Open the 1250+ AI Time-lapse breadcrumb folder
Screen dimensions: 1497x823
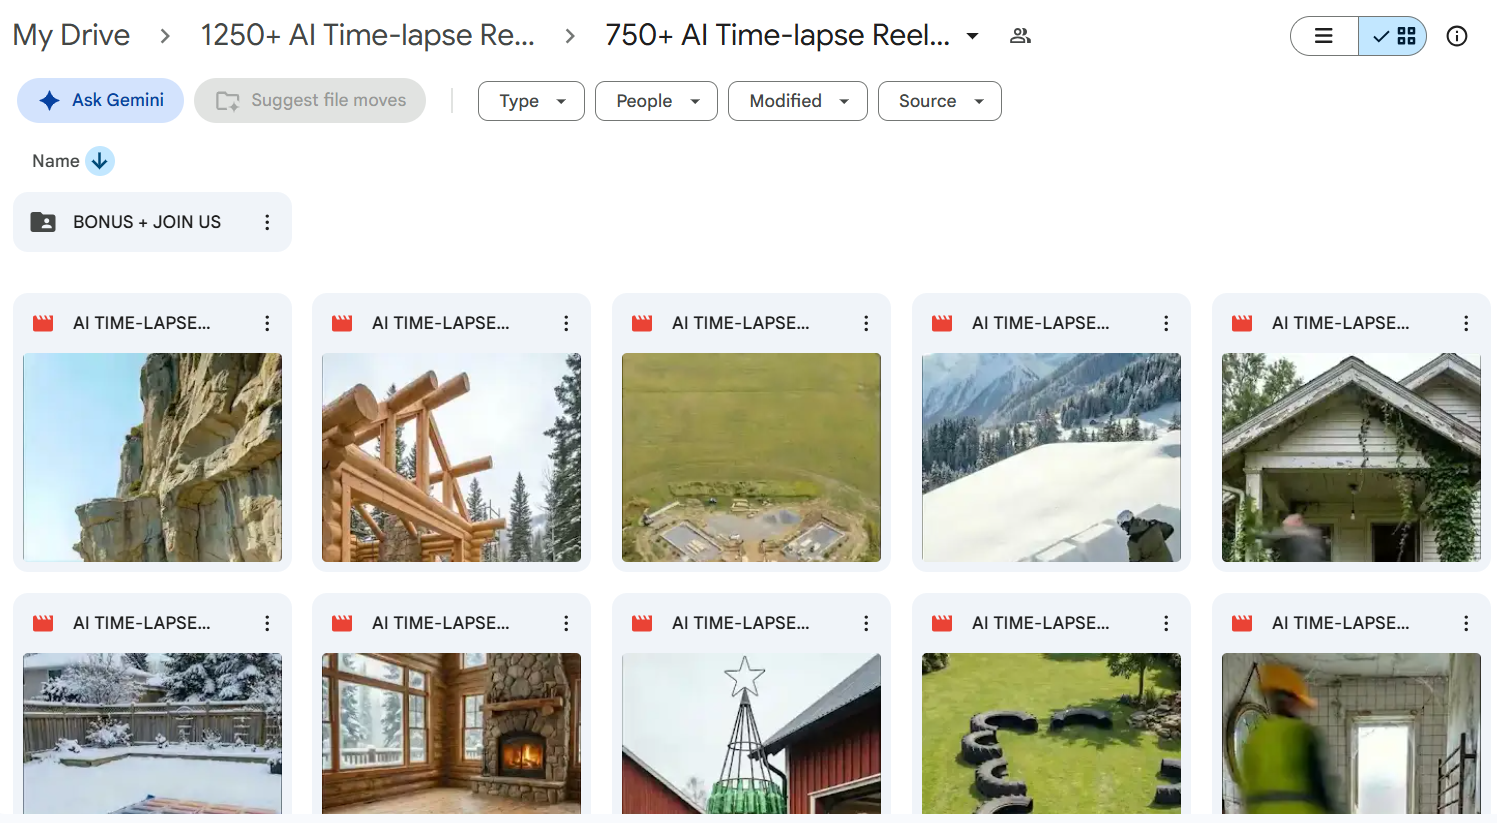[x=367, y=35]
